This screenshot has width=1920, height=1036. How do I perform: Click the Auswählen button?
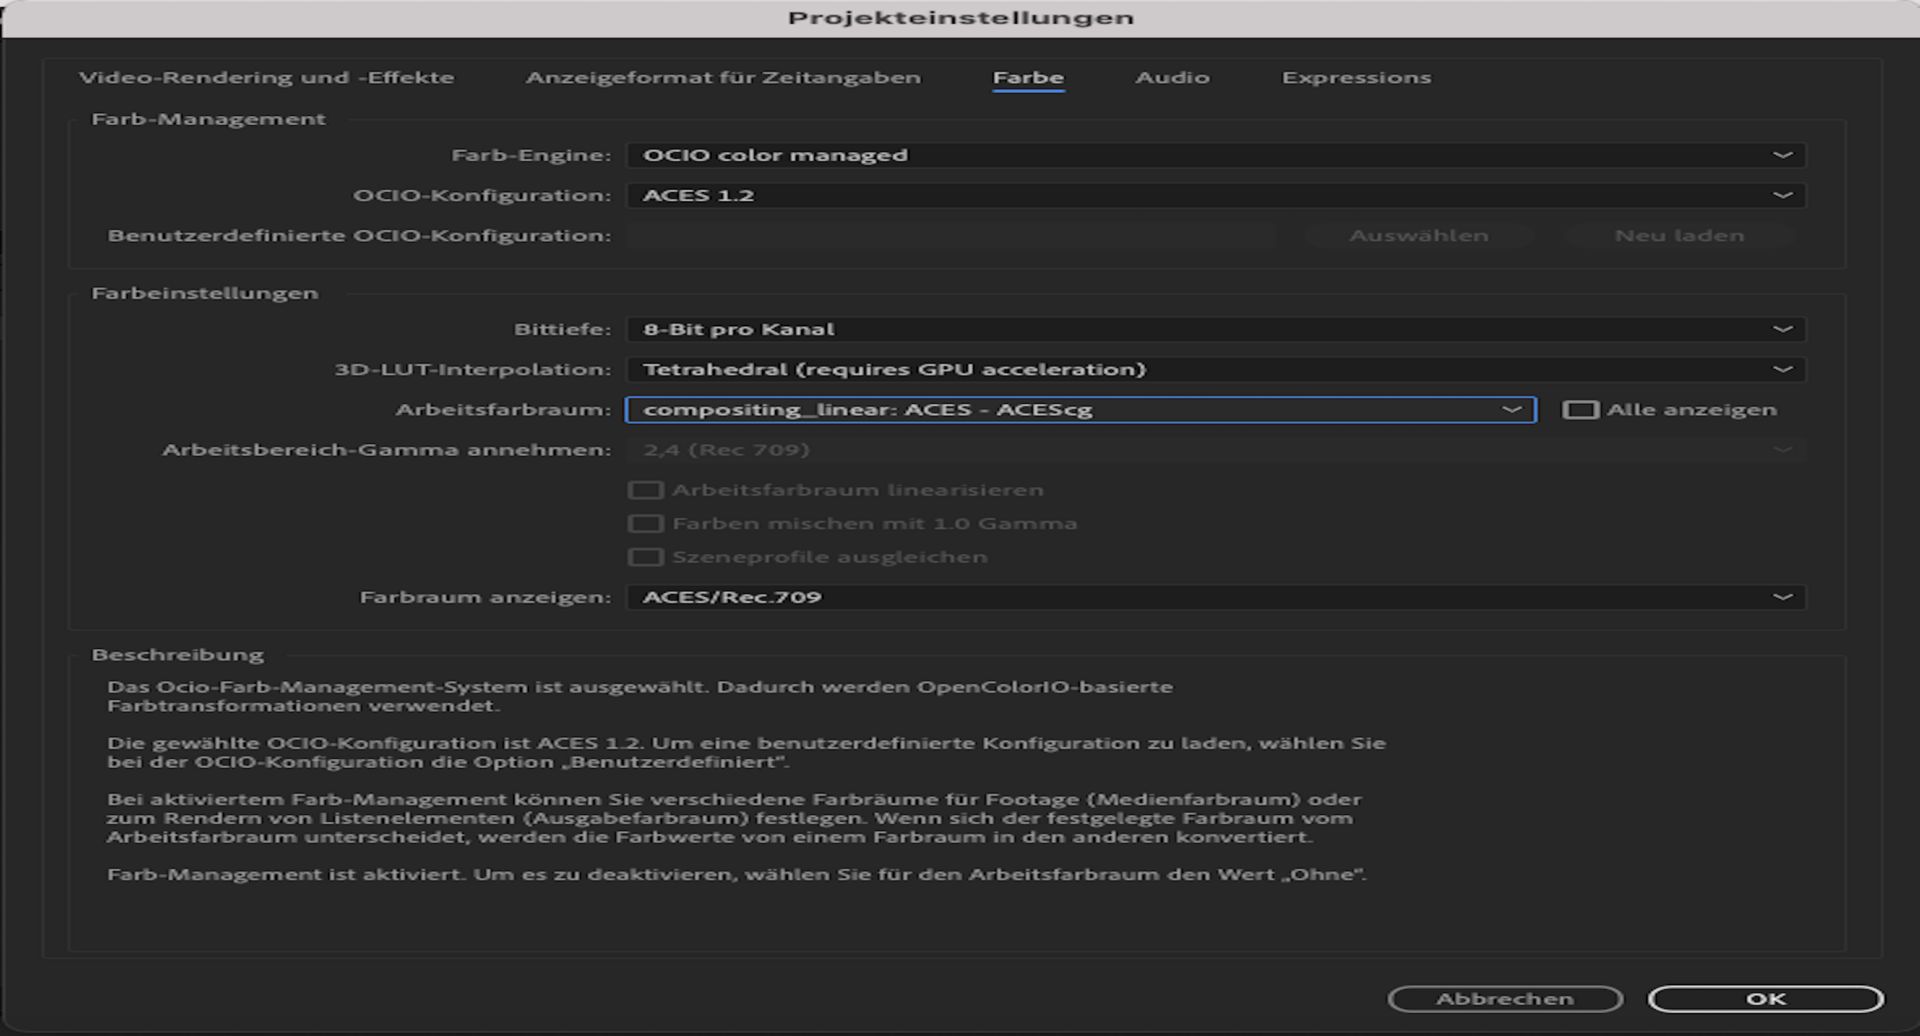tap(1419, 236)
